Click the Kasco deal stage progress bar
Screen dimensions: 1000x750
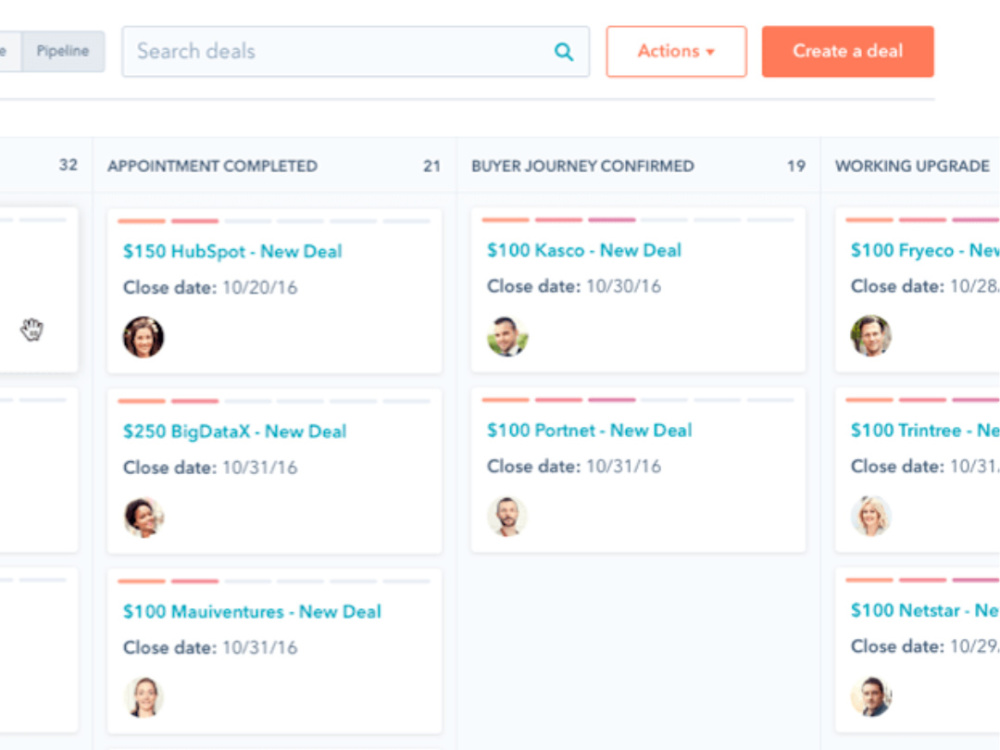point(638,220)
